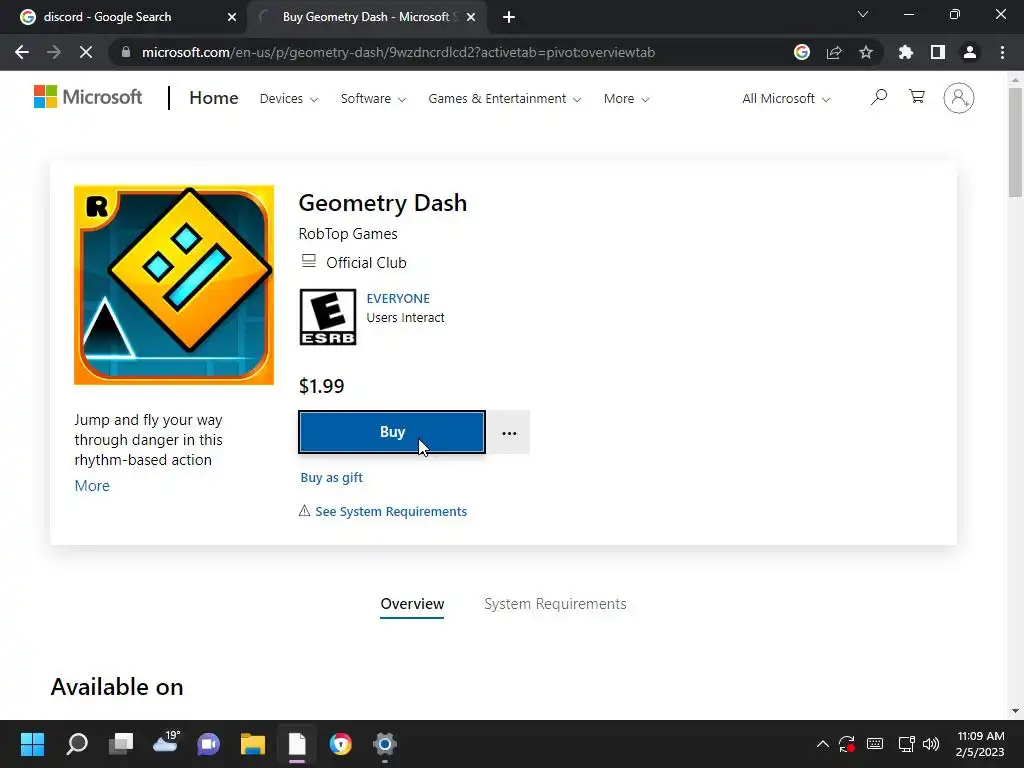
Task: Click the EVERYONE rating link
Action: pyautogui.click(x=398, y=298)
